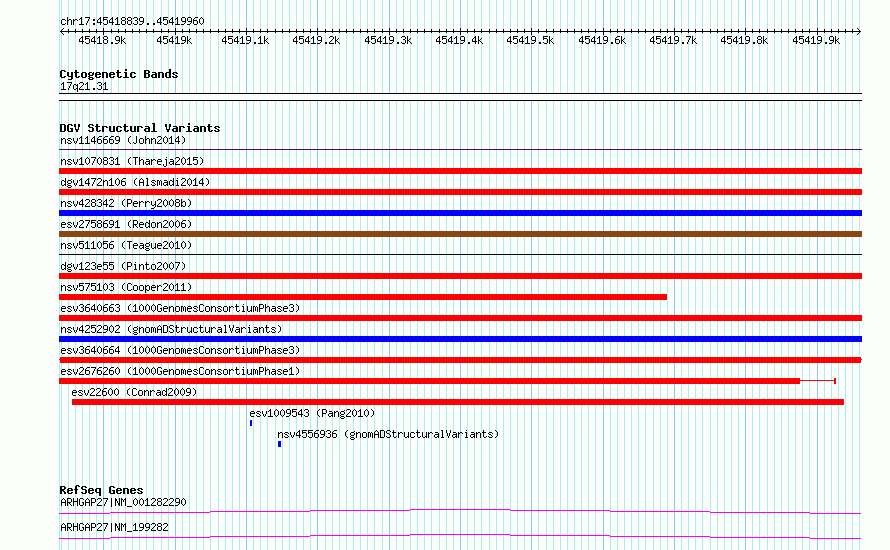The width and height of the screenshot is (890, 550).
Task: Click the blue nsv4252902 variant bar
Action: coord(460,339)
